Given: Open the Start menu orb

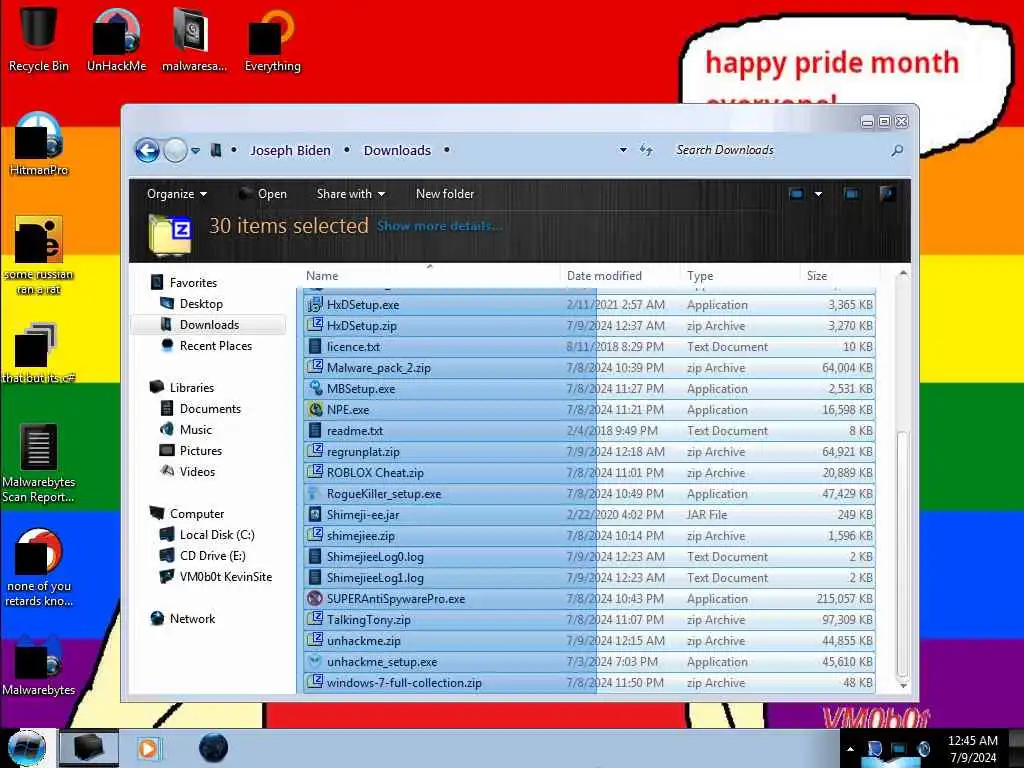Looking at the screenshot, I should (26, 748).
